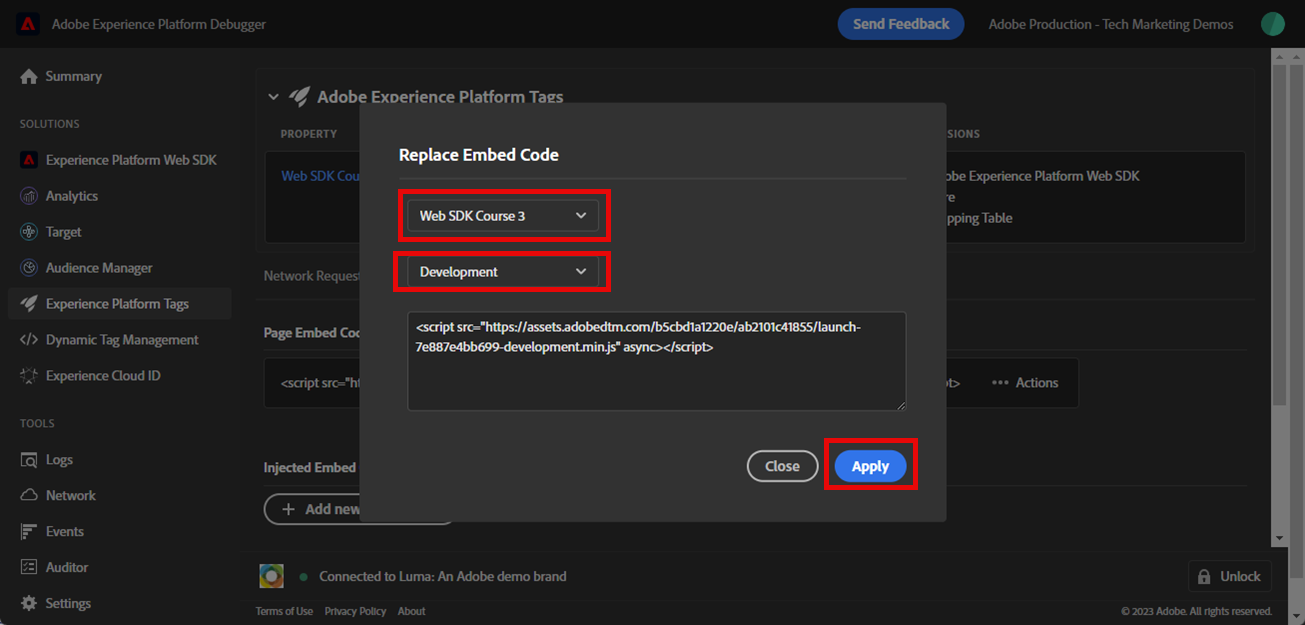
Task: Open the Logs tool icon
Action: (x=29, y=460)
